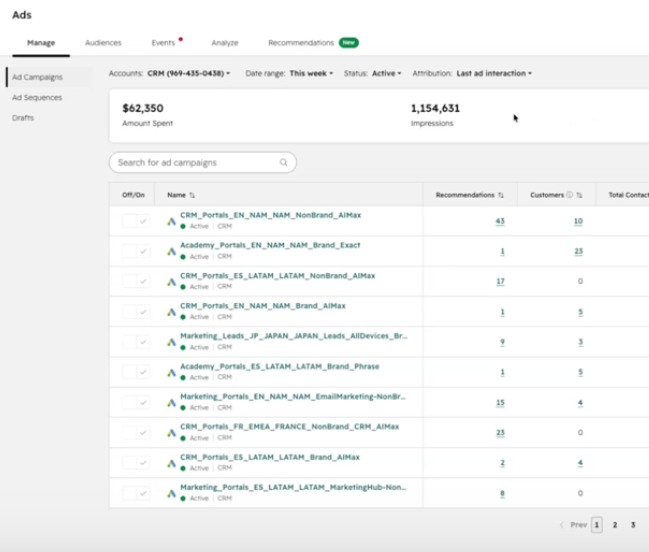Click Google Ads icon for CRM_Portals_FR_EMEA_FRANCE campaign

(171, 433)
